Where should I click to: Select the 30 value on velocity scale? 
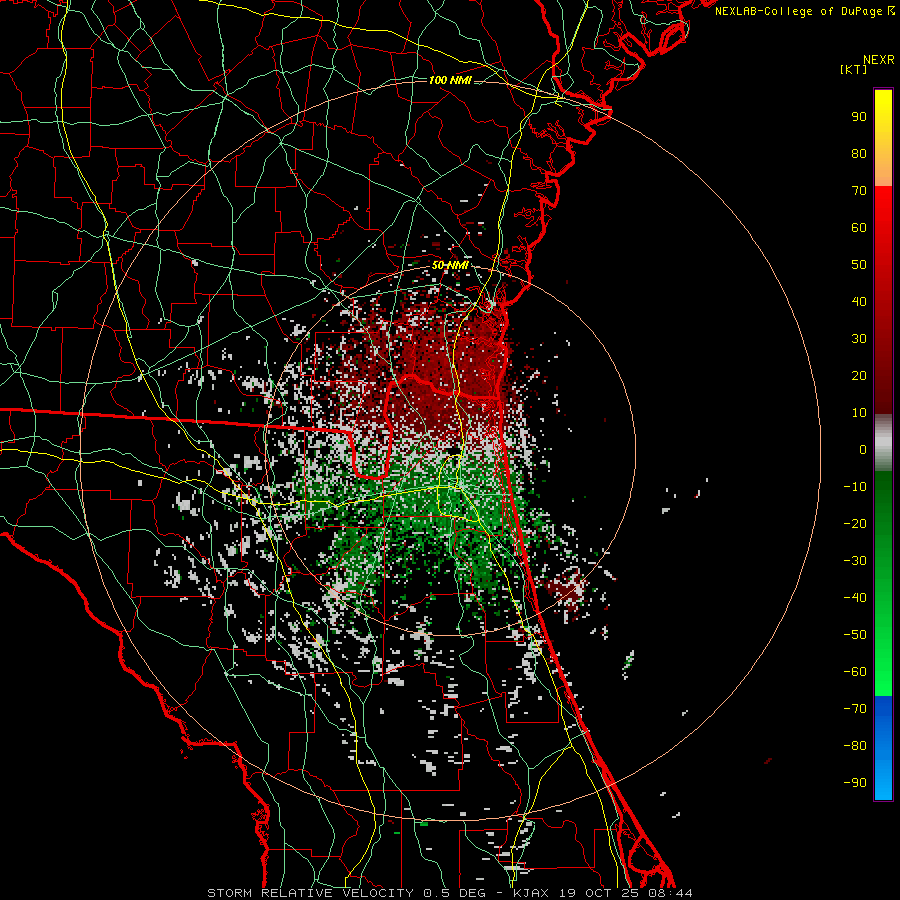(859, 339)
